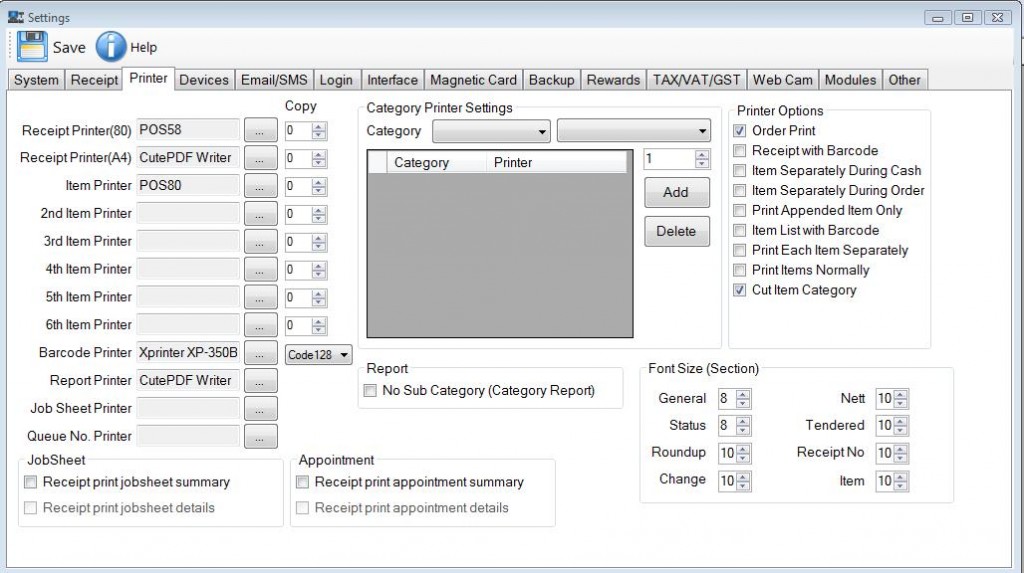Browse for Queue No. Printer with ellipsis button
The image size is (1024, 573).
click(261, 436)
